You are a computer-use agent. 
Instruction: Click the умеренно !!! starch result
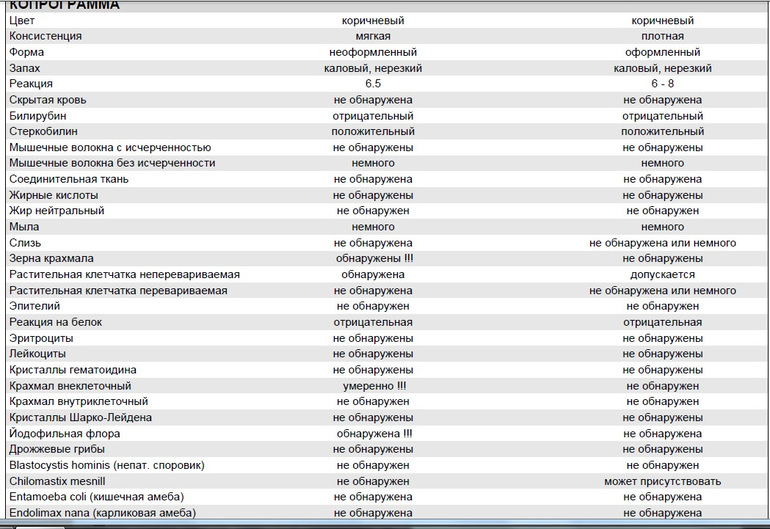(373, 385)
